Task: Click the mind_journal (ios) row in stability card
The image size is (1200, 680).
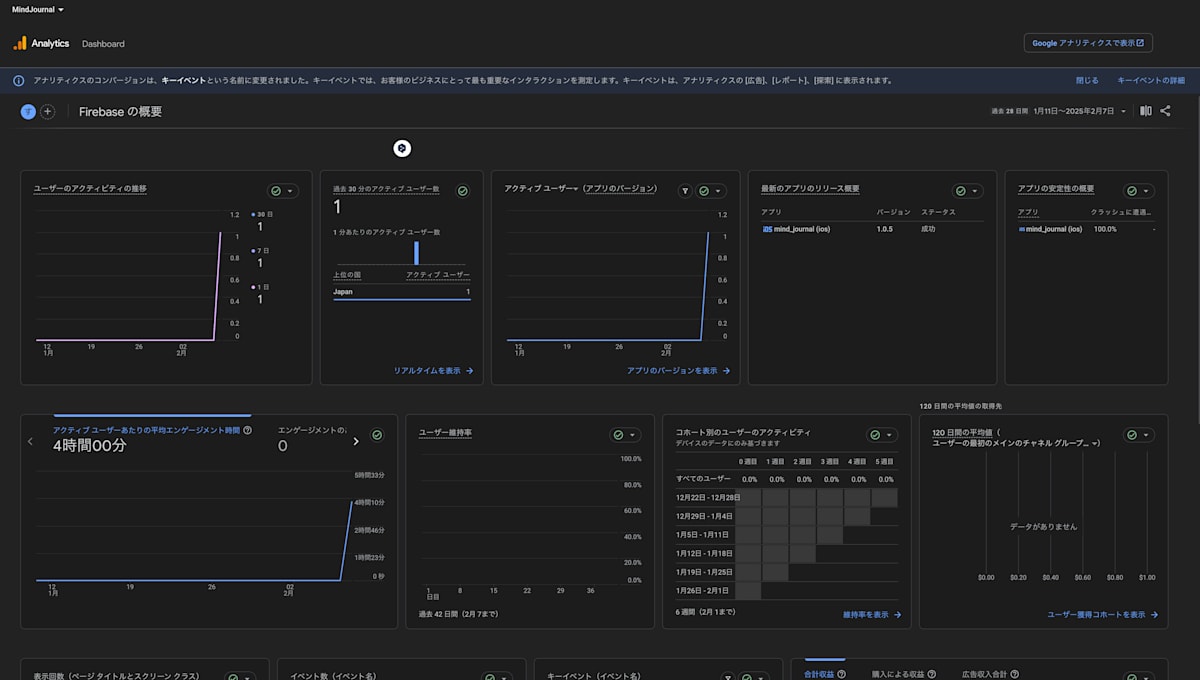Action: tap(1085, 229)
